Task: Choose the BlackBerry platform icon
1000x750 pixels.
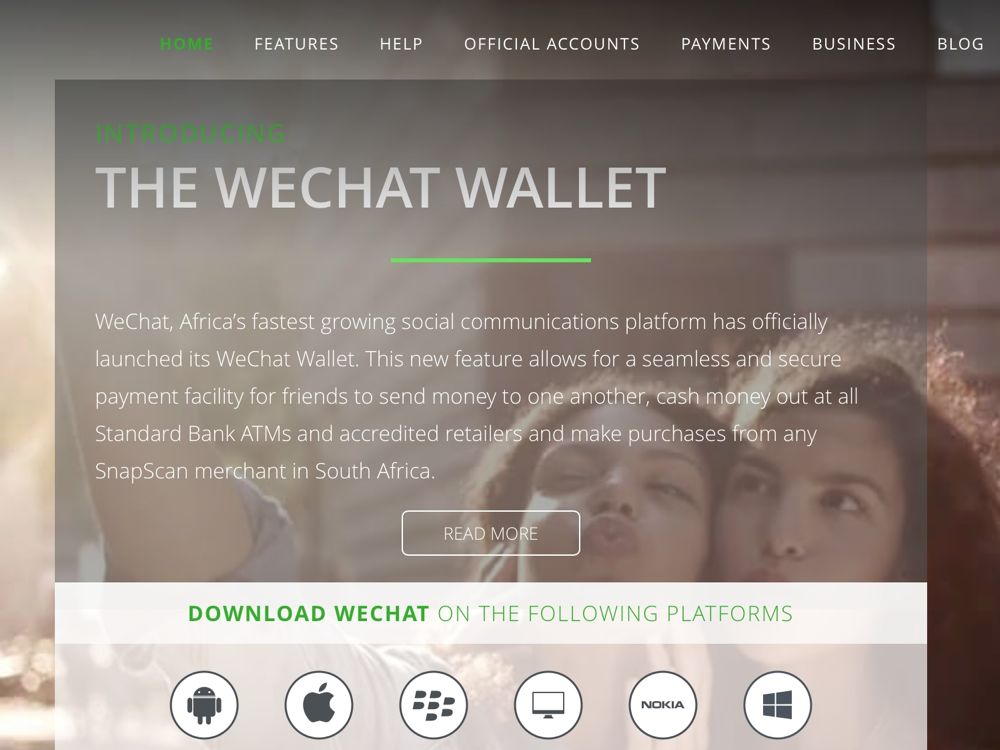Action: [434, 705]
